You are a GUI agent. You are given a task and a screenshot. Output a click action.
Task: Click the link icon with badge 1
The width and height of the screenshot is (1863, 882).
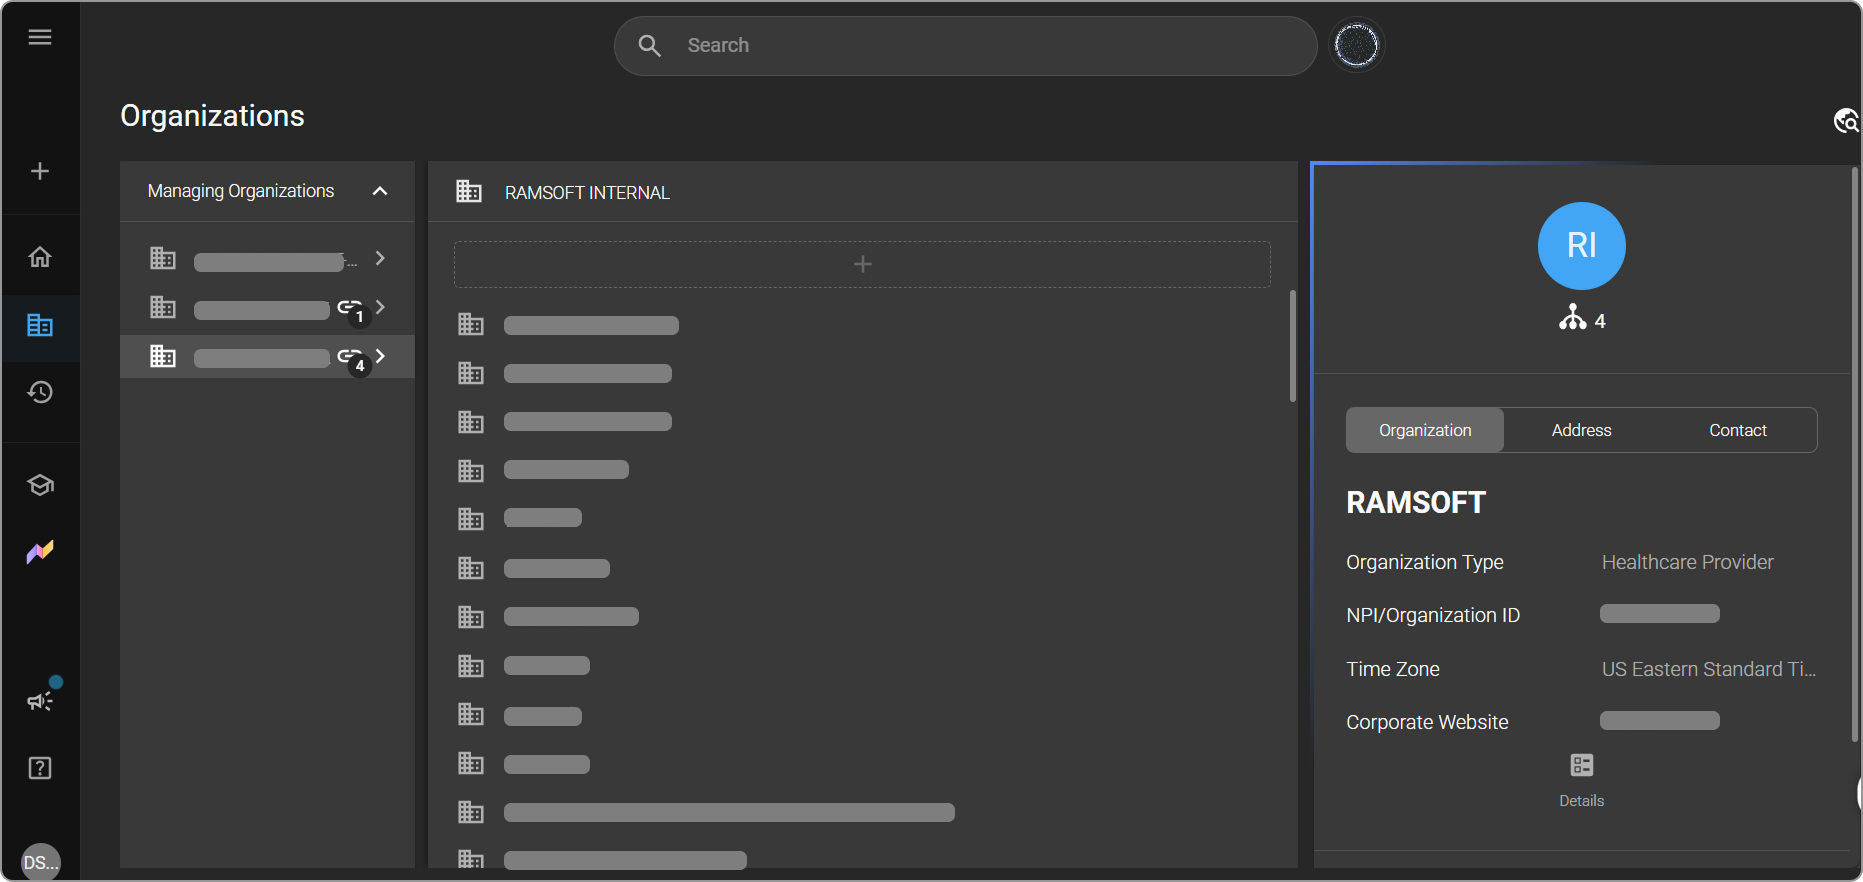click(x=349, y=308)
